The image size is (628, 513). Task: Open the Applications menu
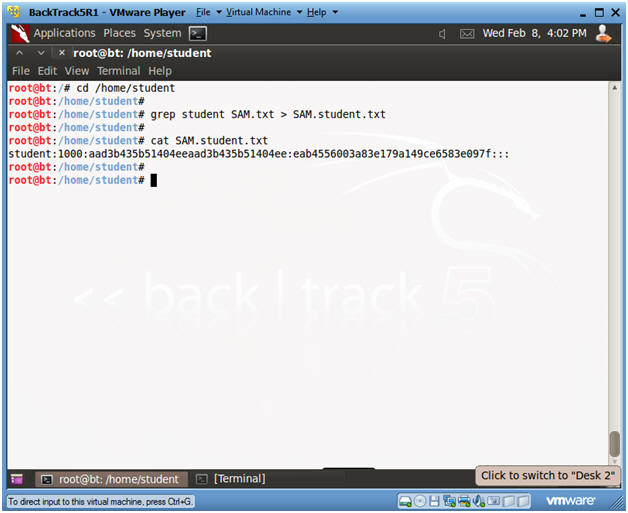64,33
